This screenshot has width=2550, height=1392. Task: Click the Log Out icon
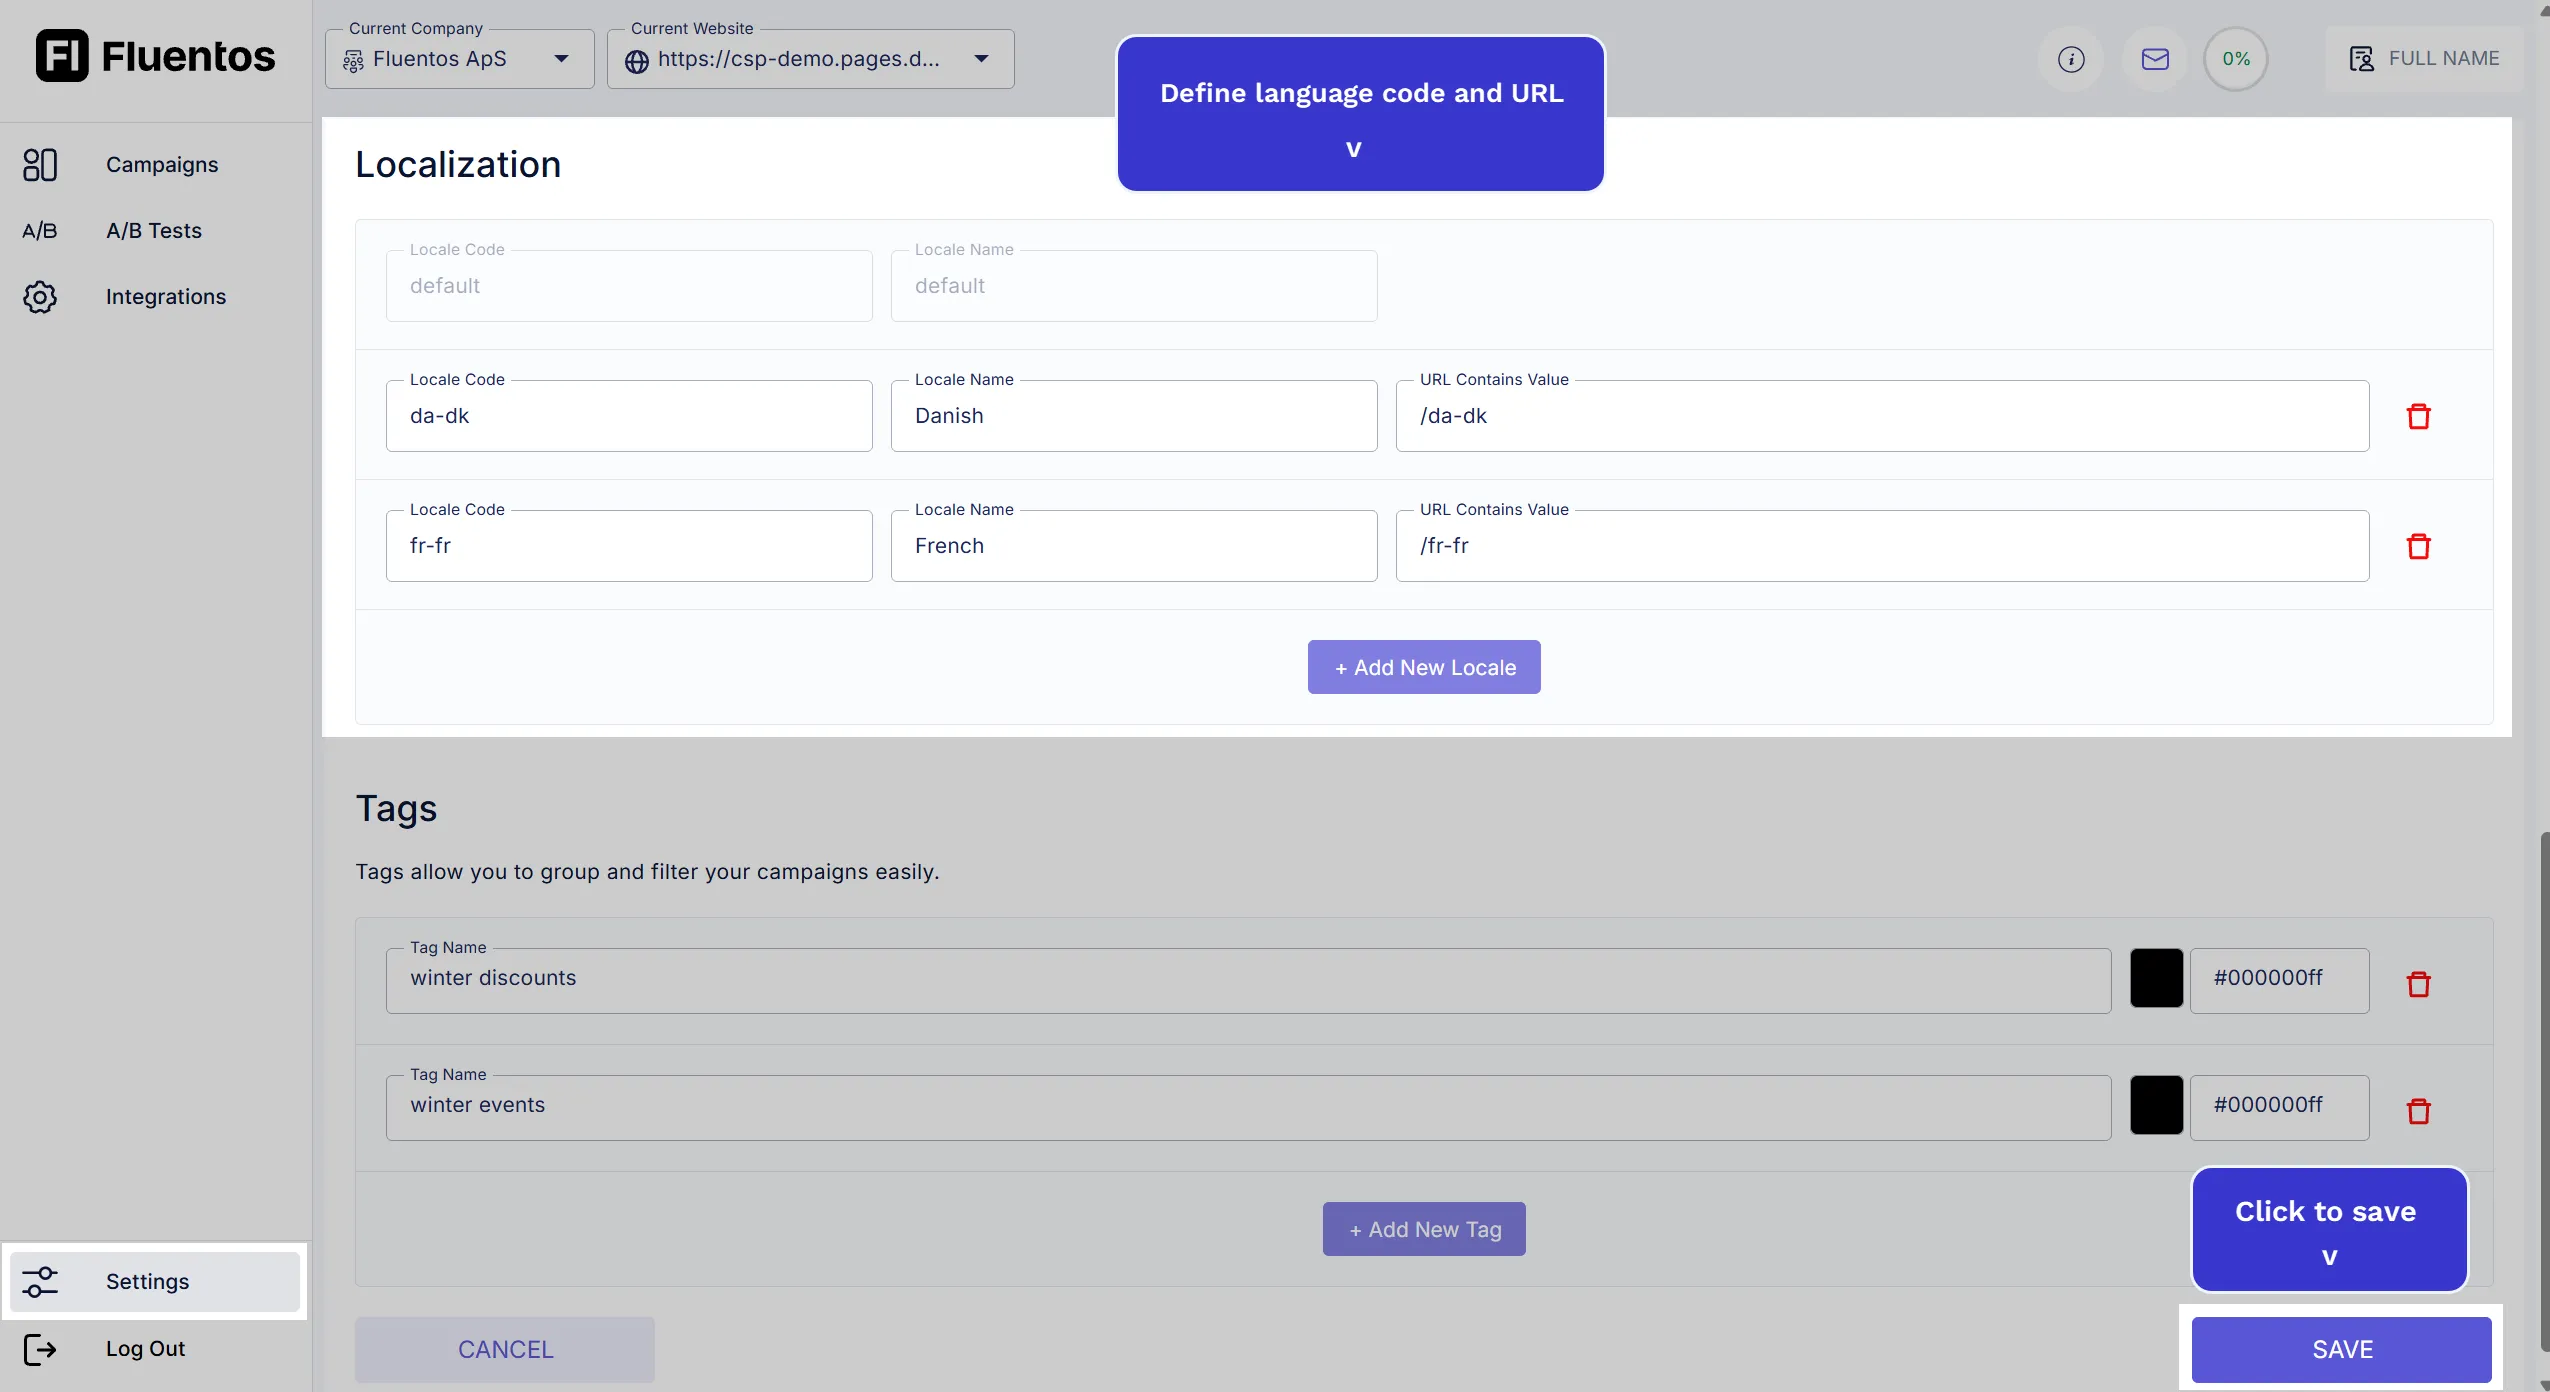pos(39,1348)
